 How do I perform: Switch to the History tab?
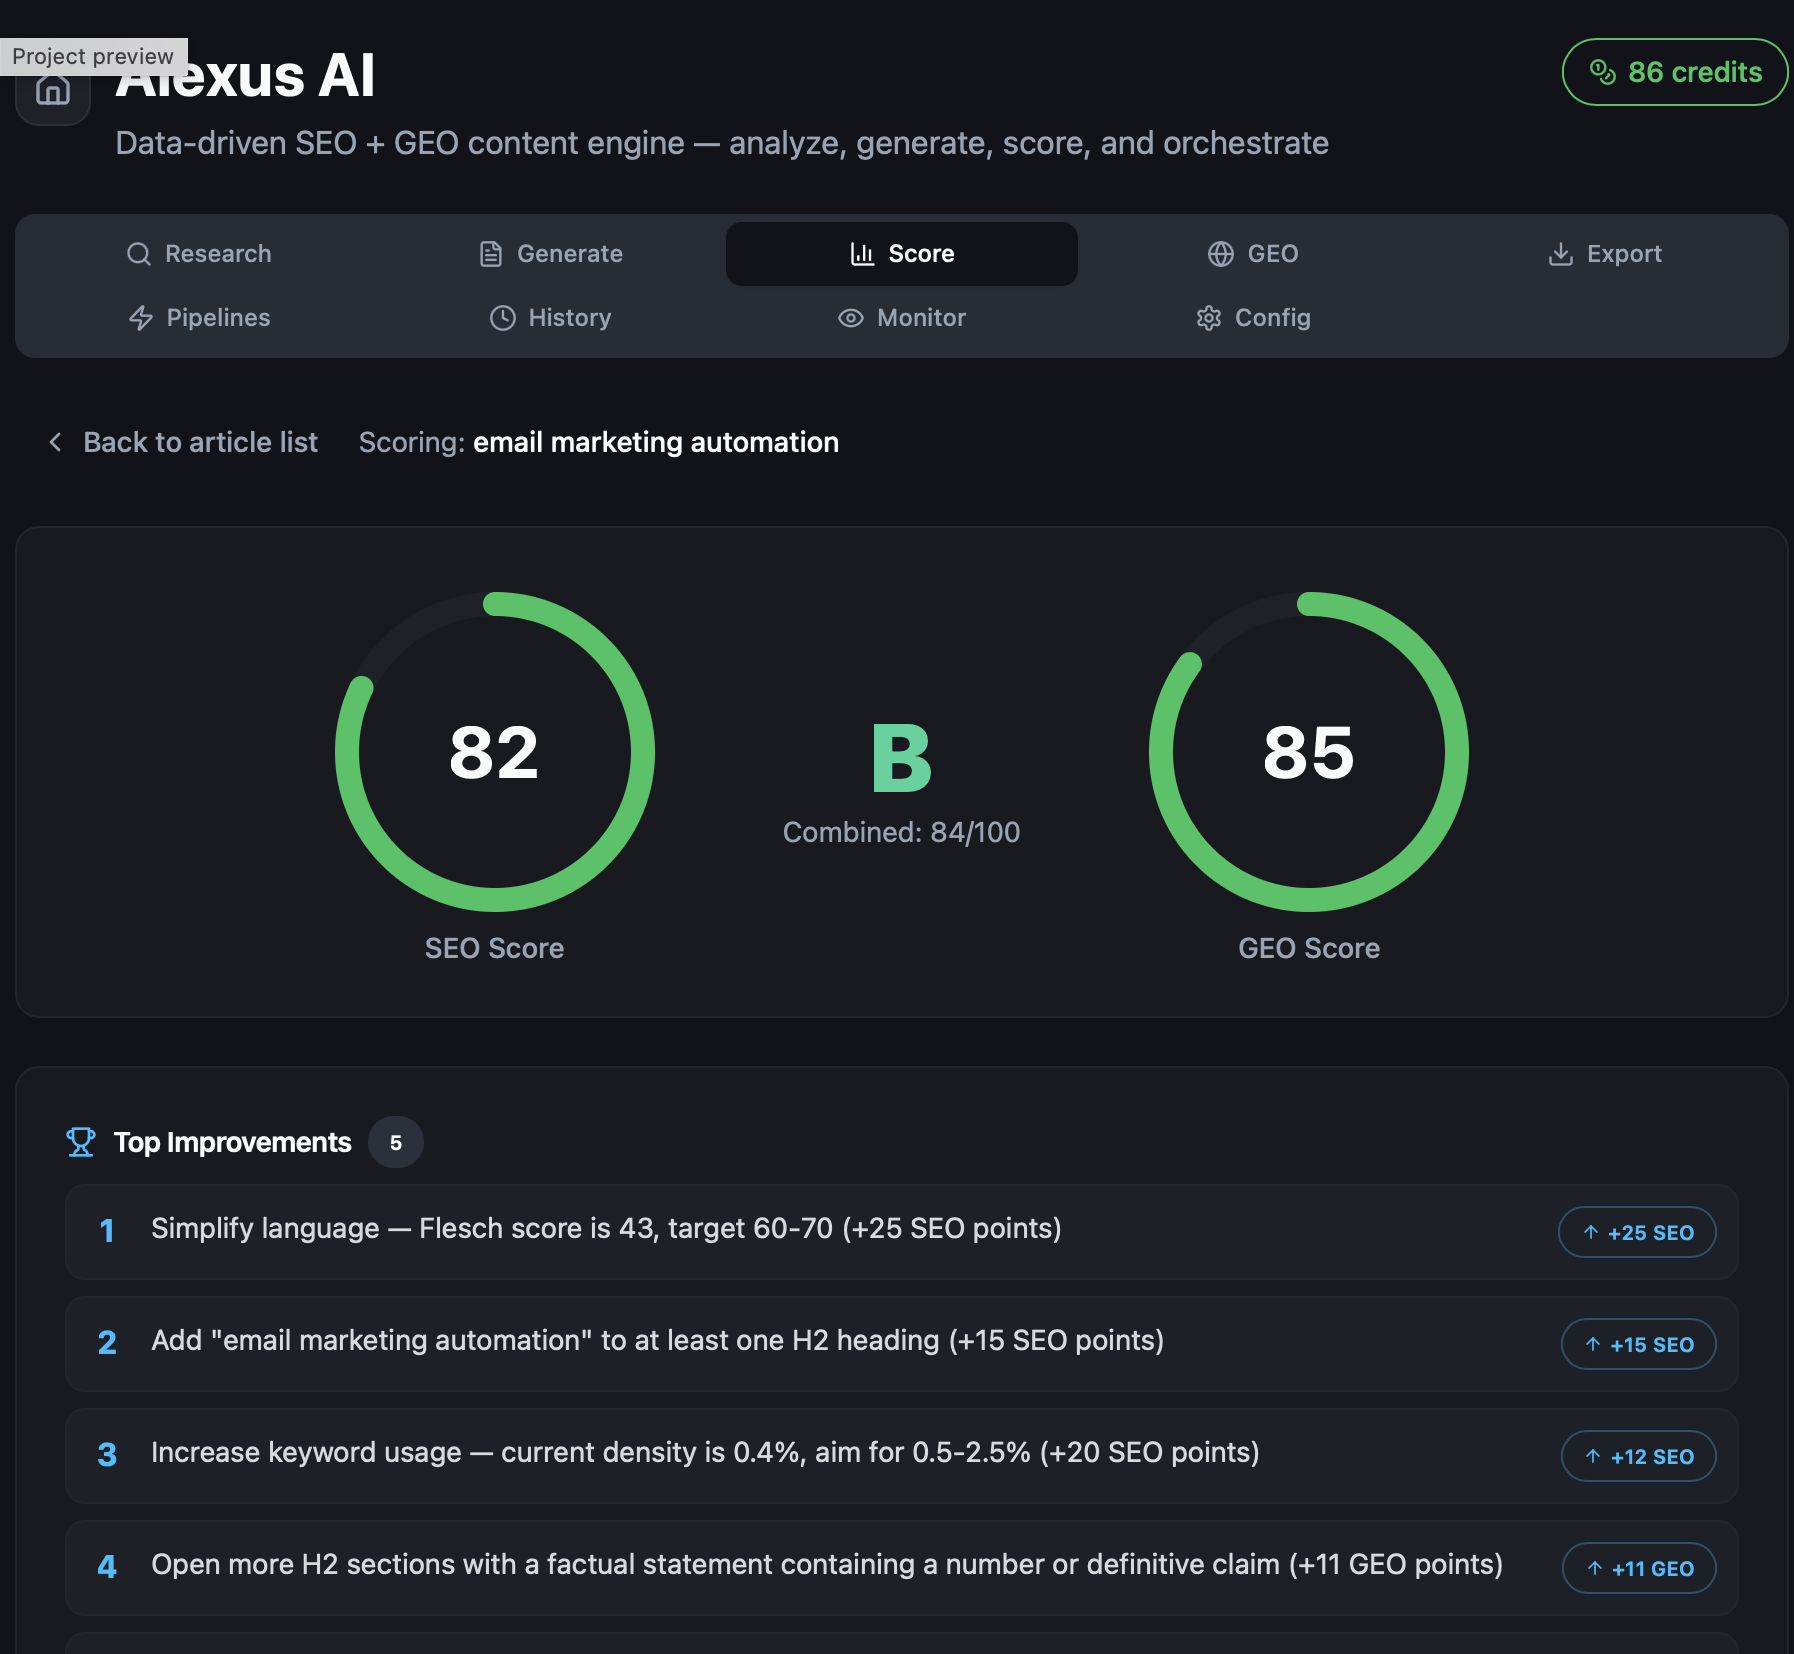click(x=551, y=318)
